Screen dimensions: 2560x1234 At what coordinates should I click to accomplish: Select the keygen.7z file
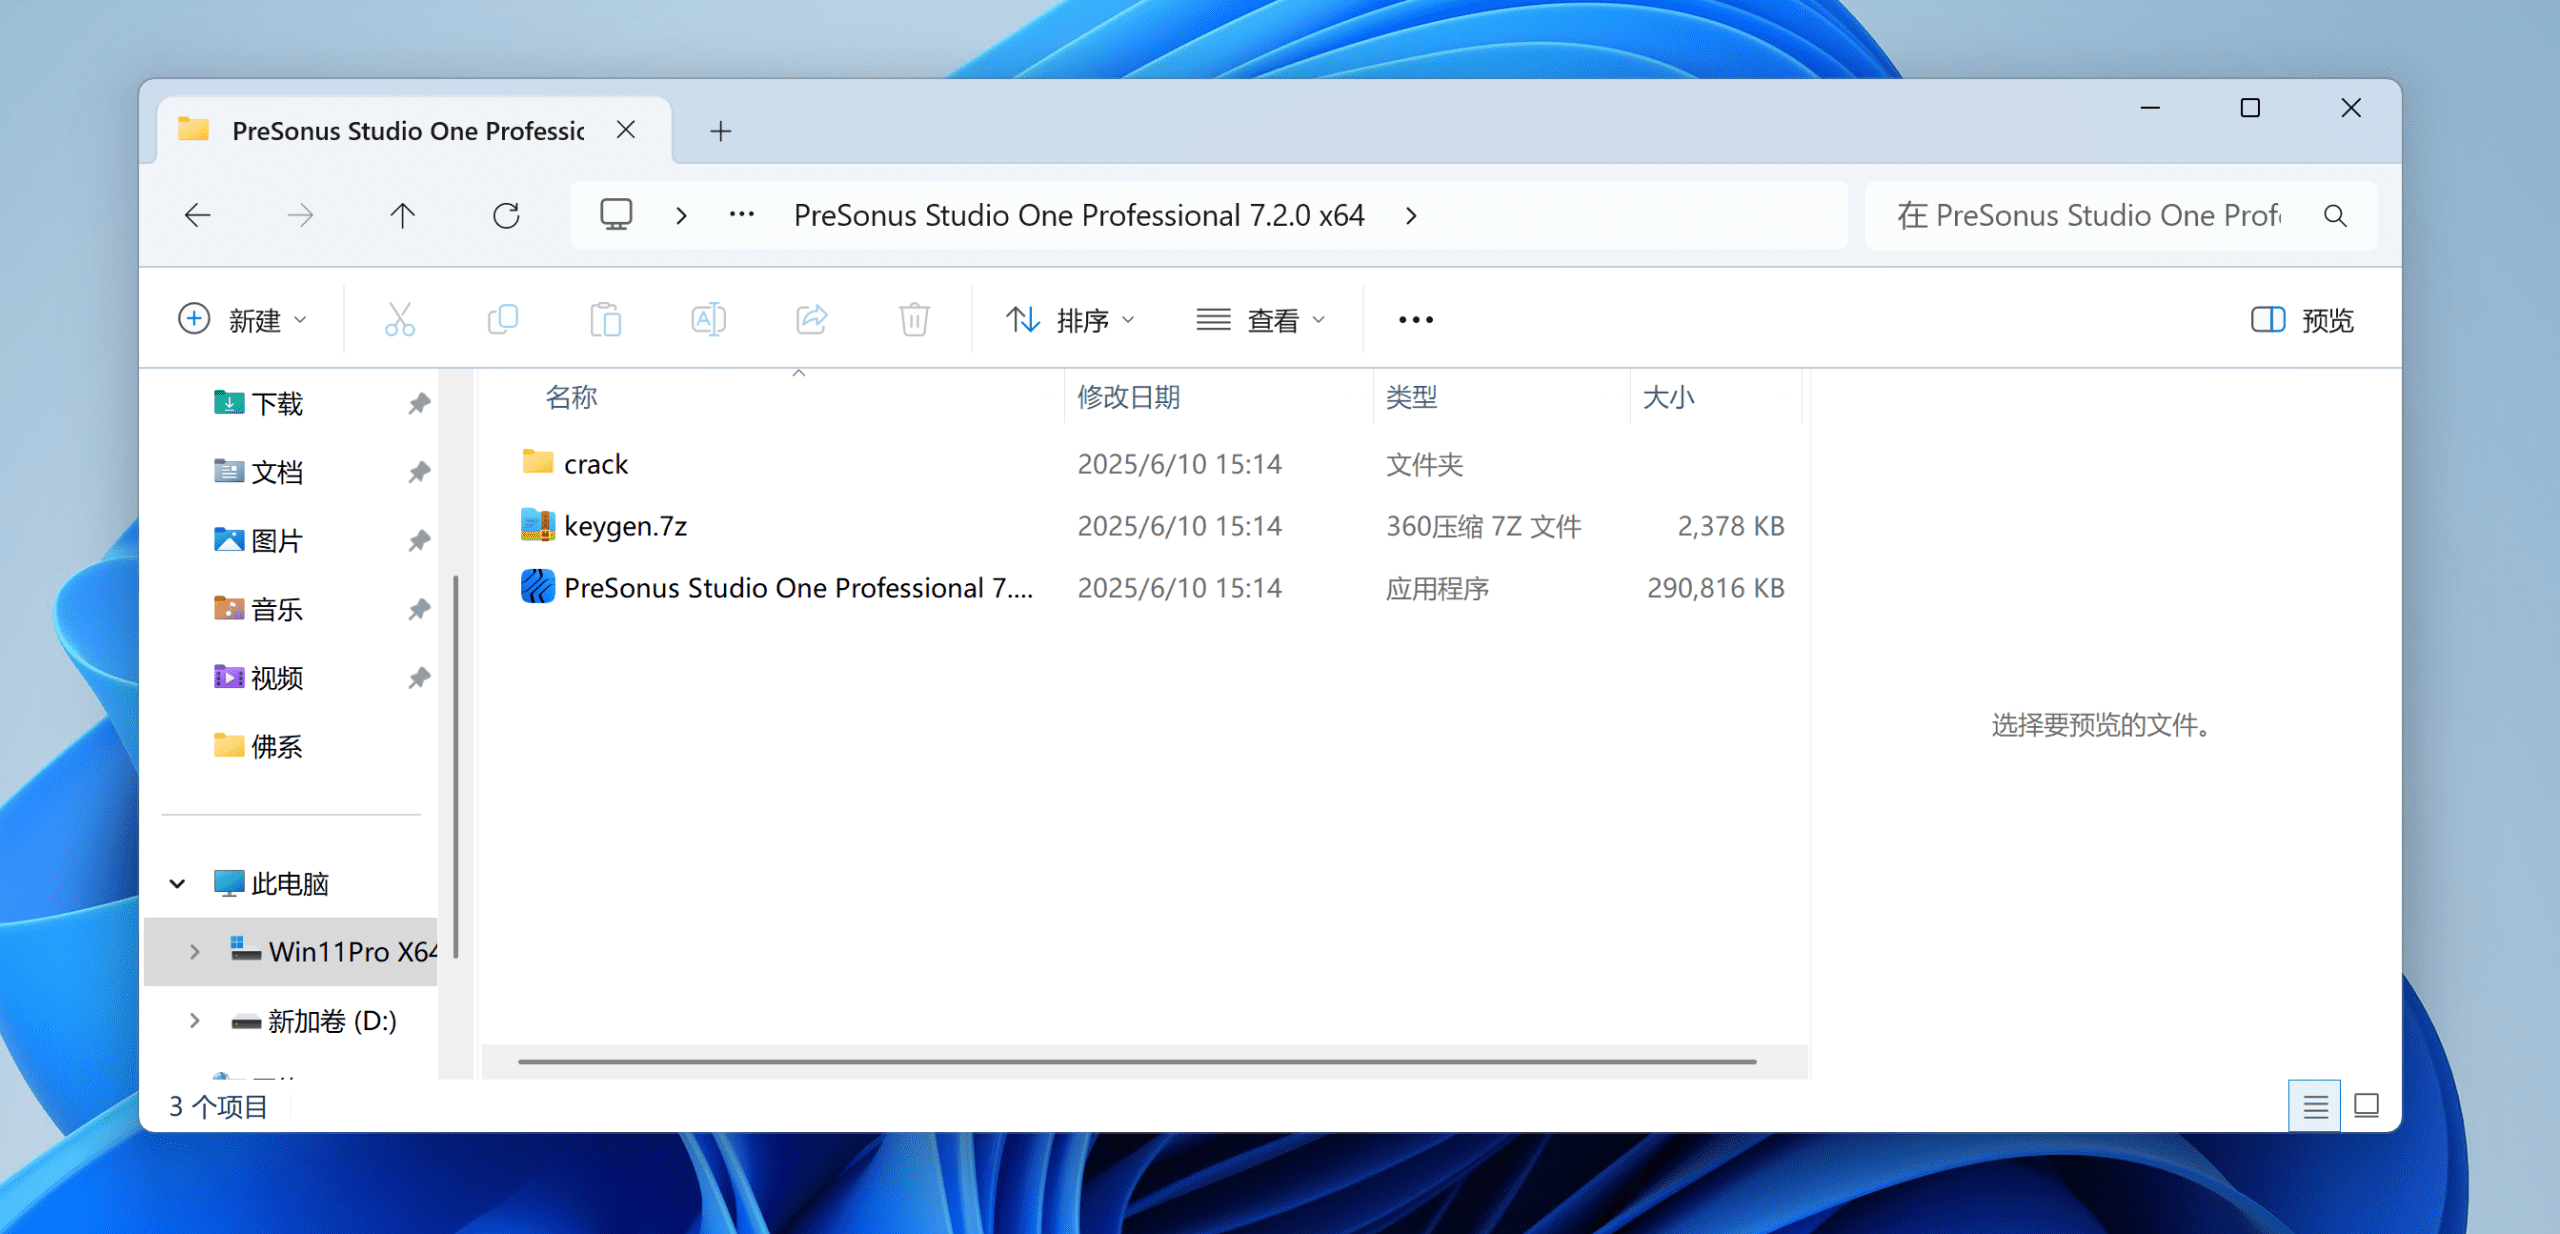[625, 526]
